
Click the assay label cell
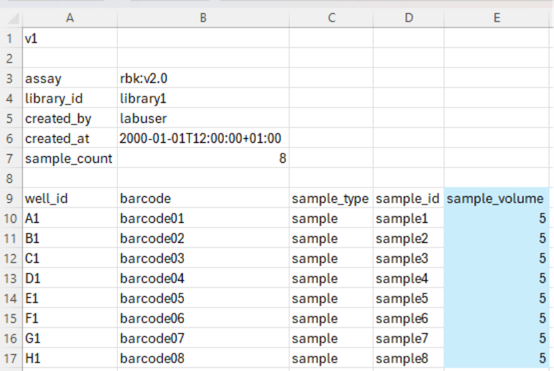click(x=70, y=78)
